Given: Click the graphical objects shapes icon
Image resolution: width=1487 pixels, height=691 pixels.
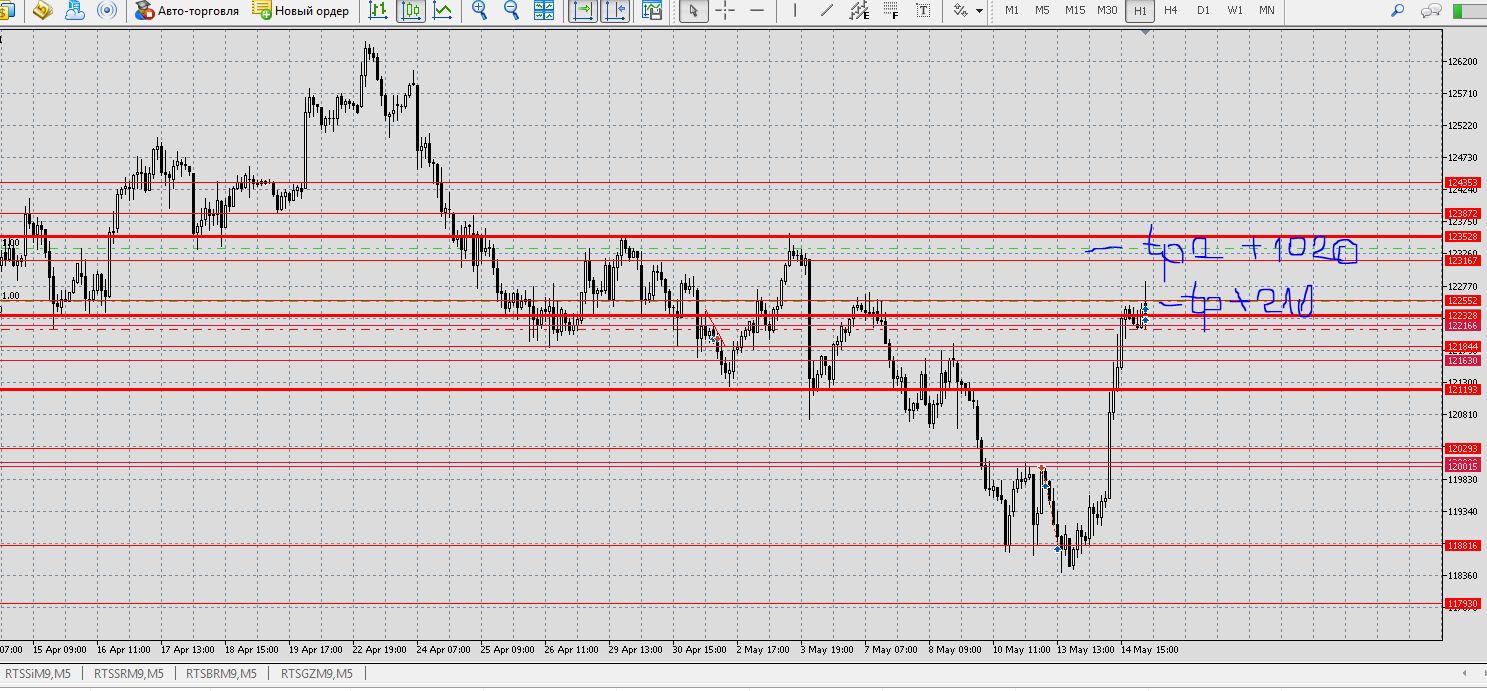Looking at the screenshot, I should tap(960, 11).
